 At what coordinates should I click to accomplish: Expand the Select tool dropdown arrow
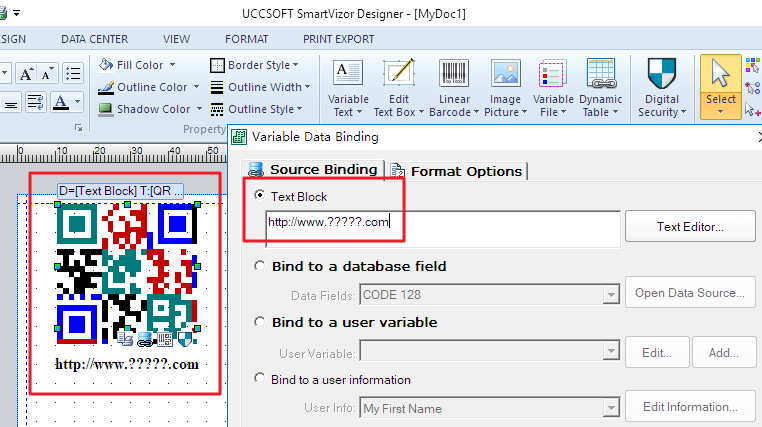pyautogui.click(x=720, y=112)
